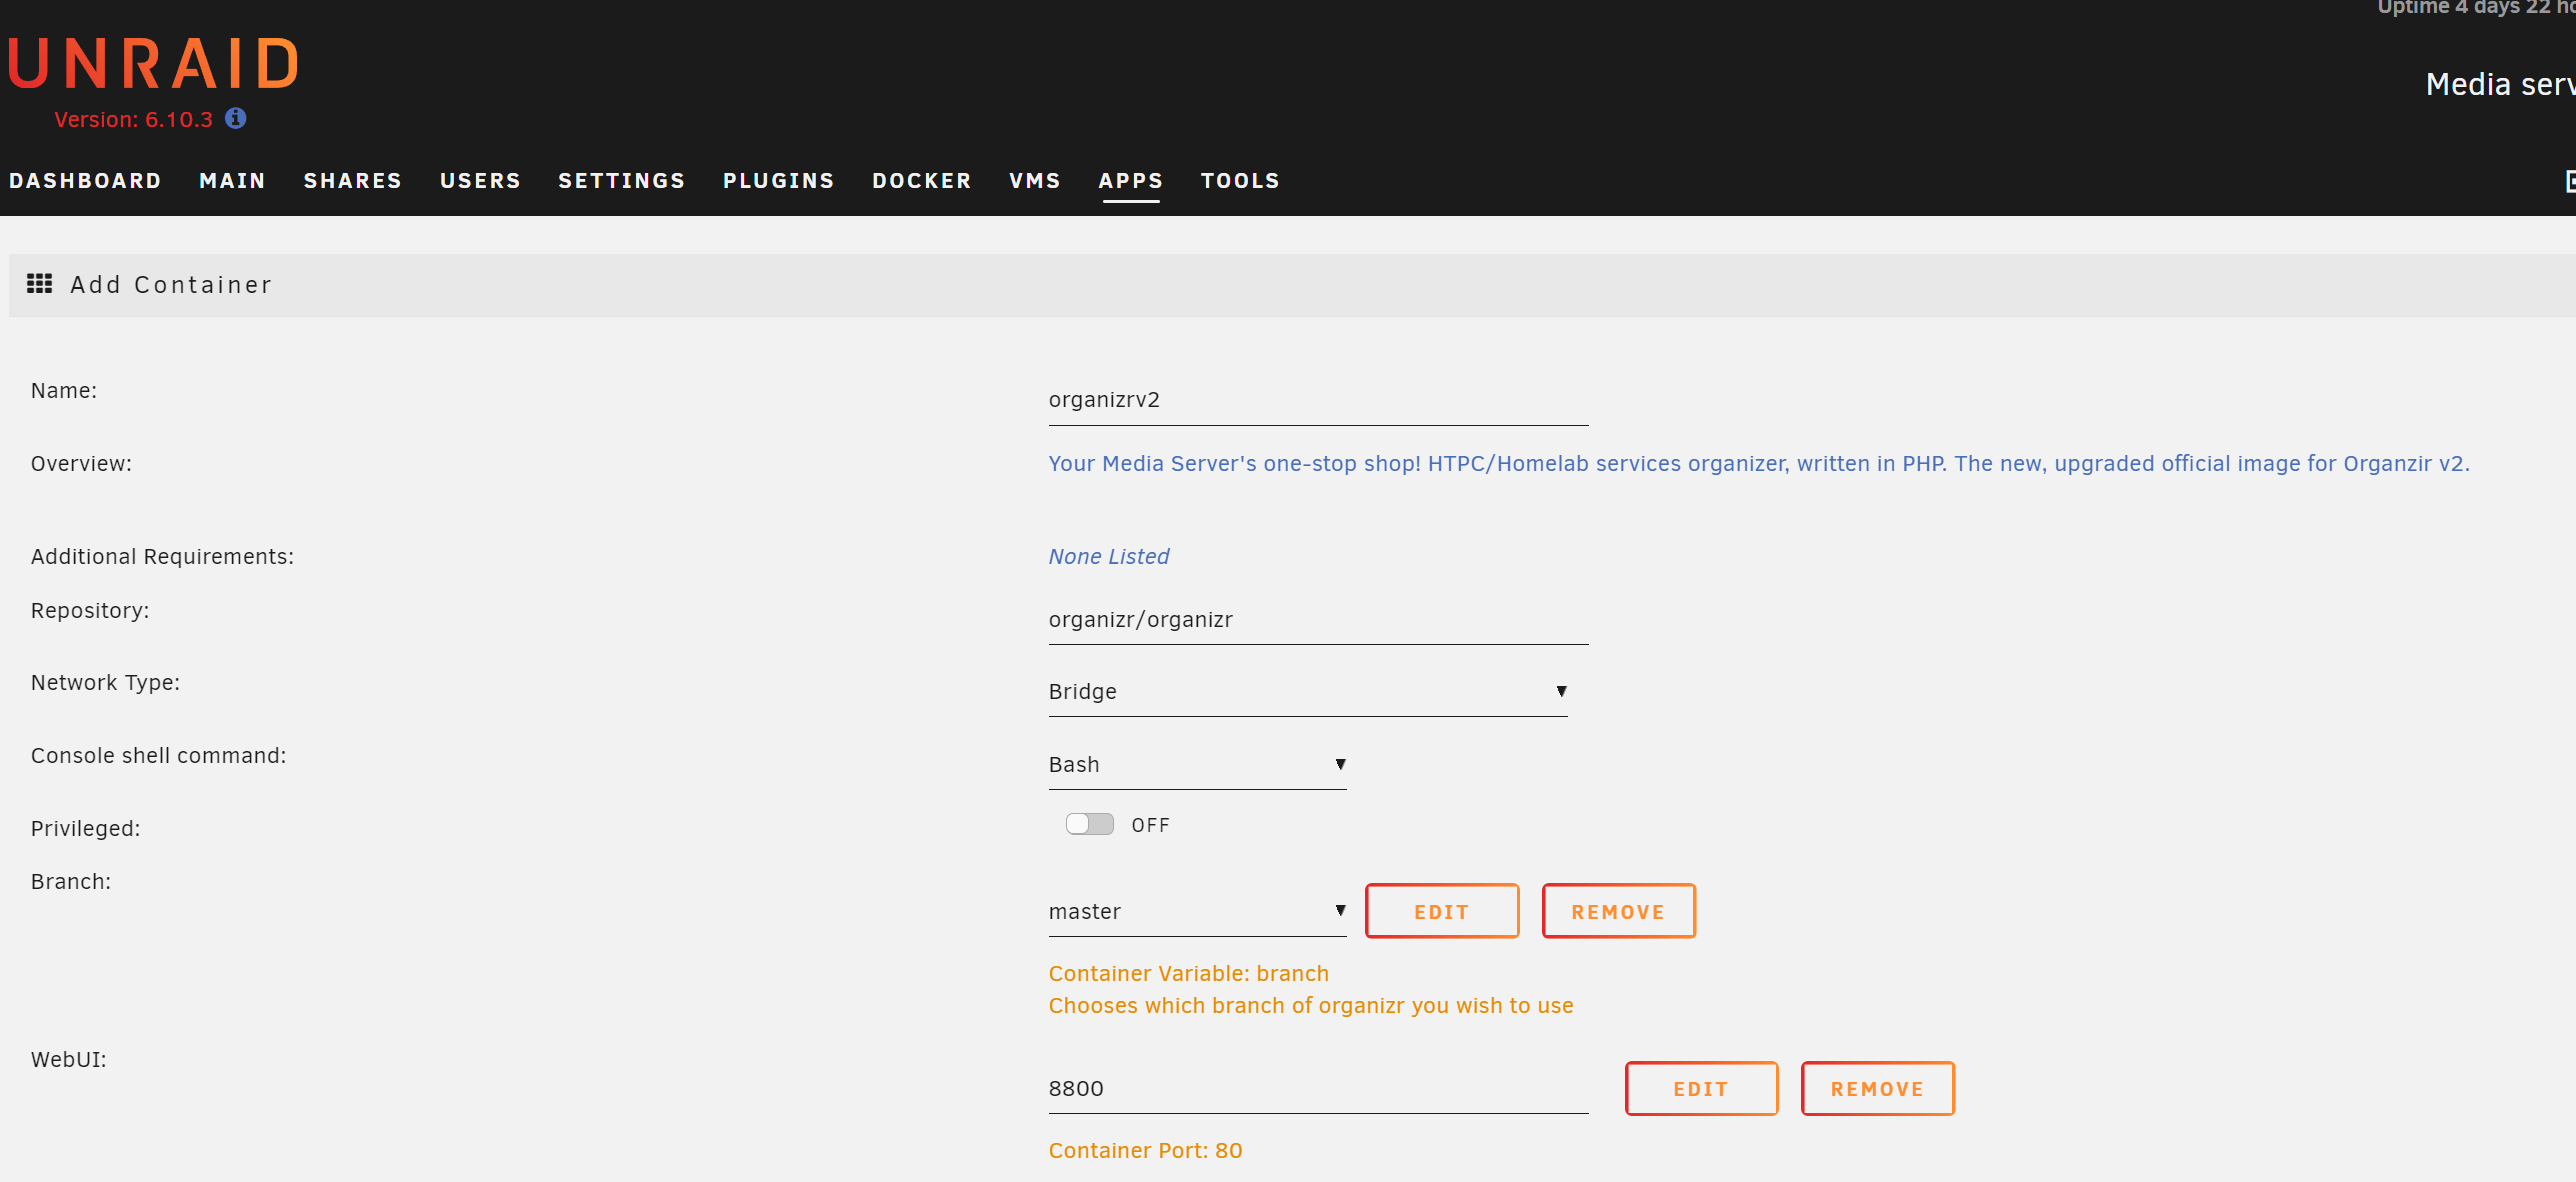Screen dimensions: 2576x1182
Task: Open the Settings tab
Action: pos(621,181)
